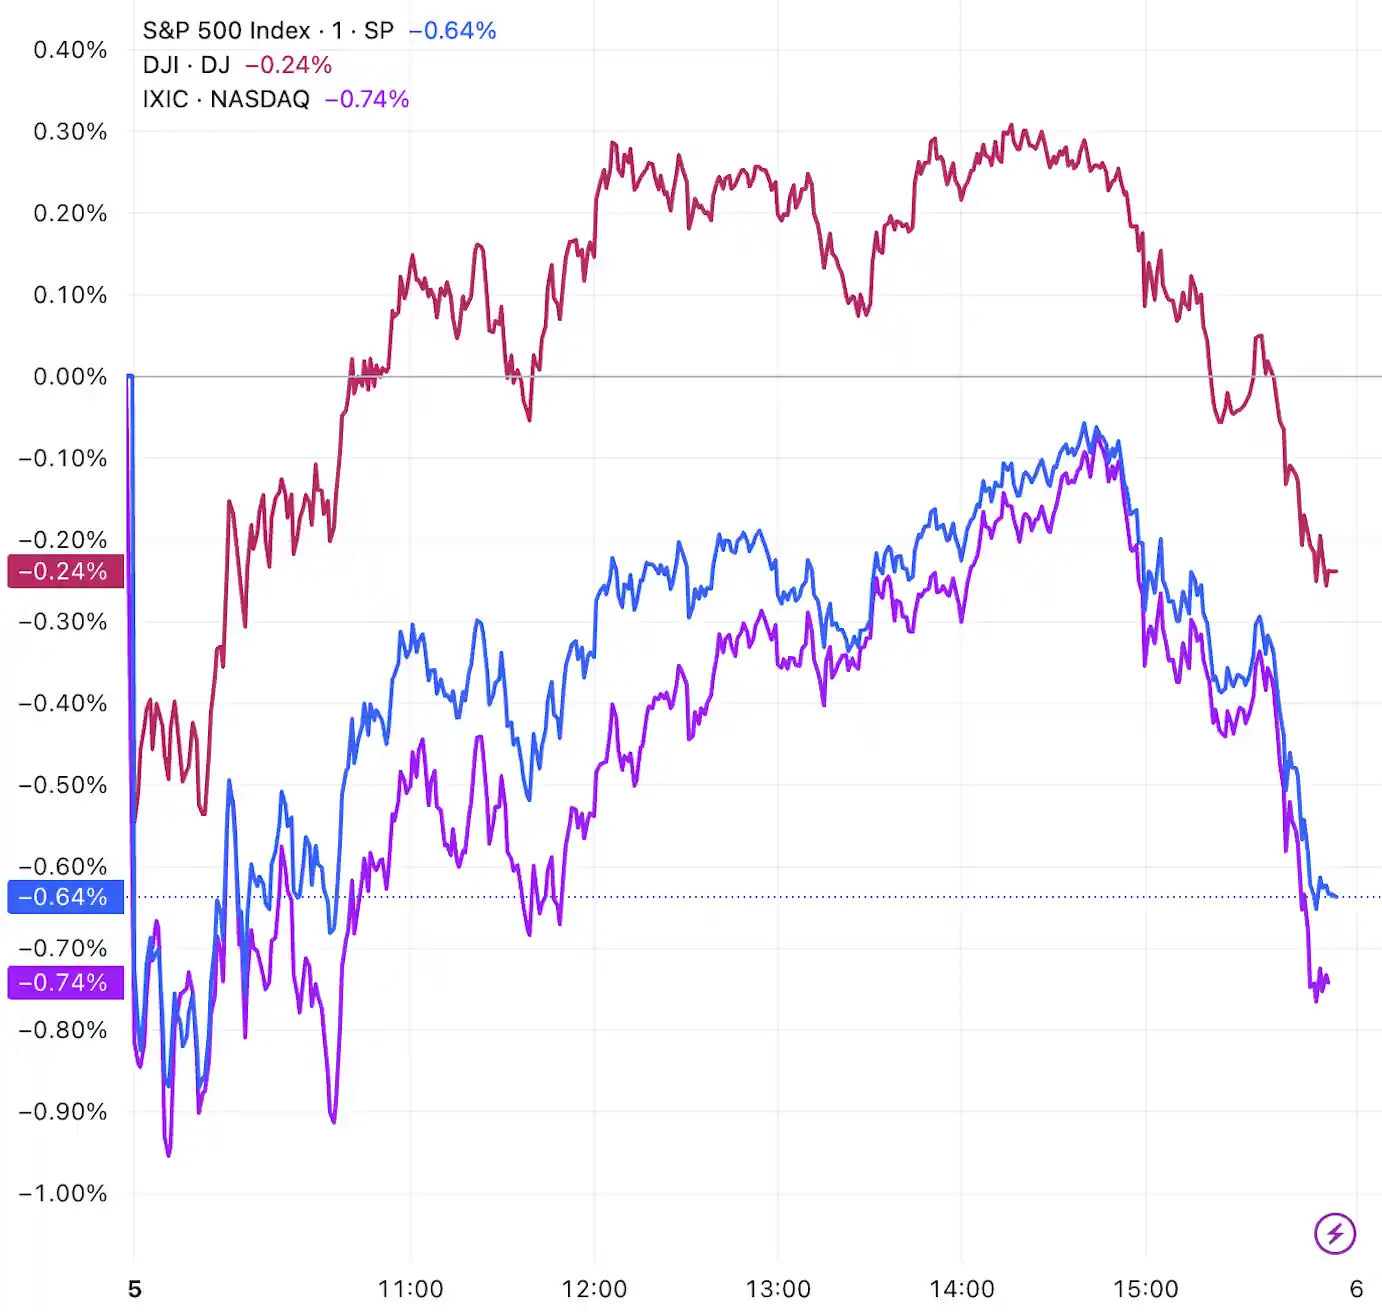This screenshot has width=1382, height=1312.
Task: Click the 12:00 time axis label
Action: [594, 1289]
